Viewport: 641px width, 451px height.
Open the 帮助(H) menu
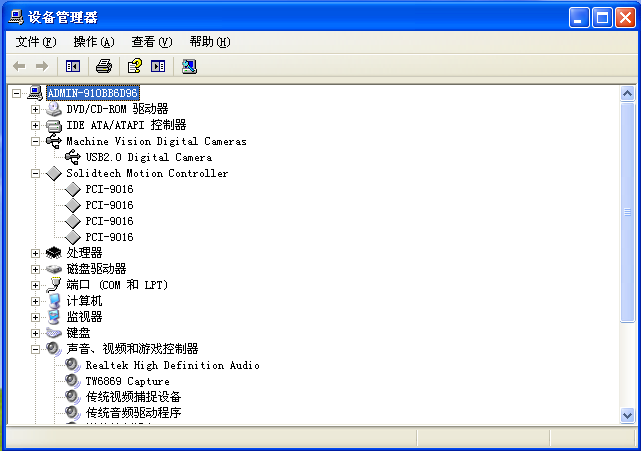[x=209, y=42]
